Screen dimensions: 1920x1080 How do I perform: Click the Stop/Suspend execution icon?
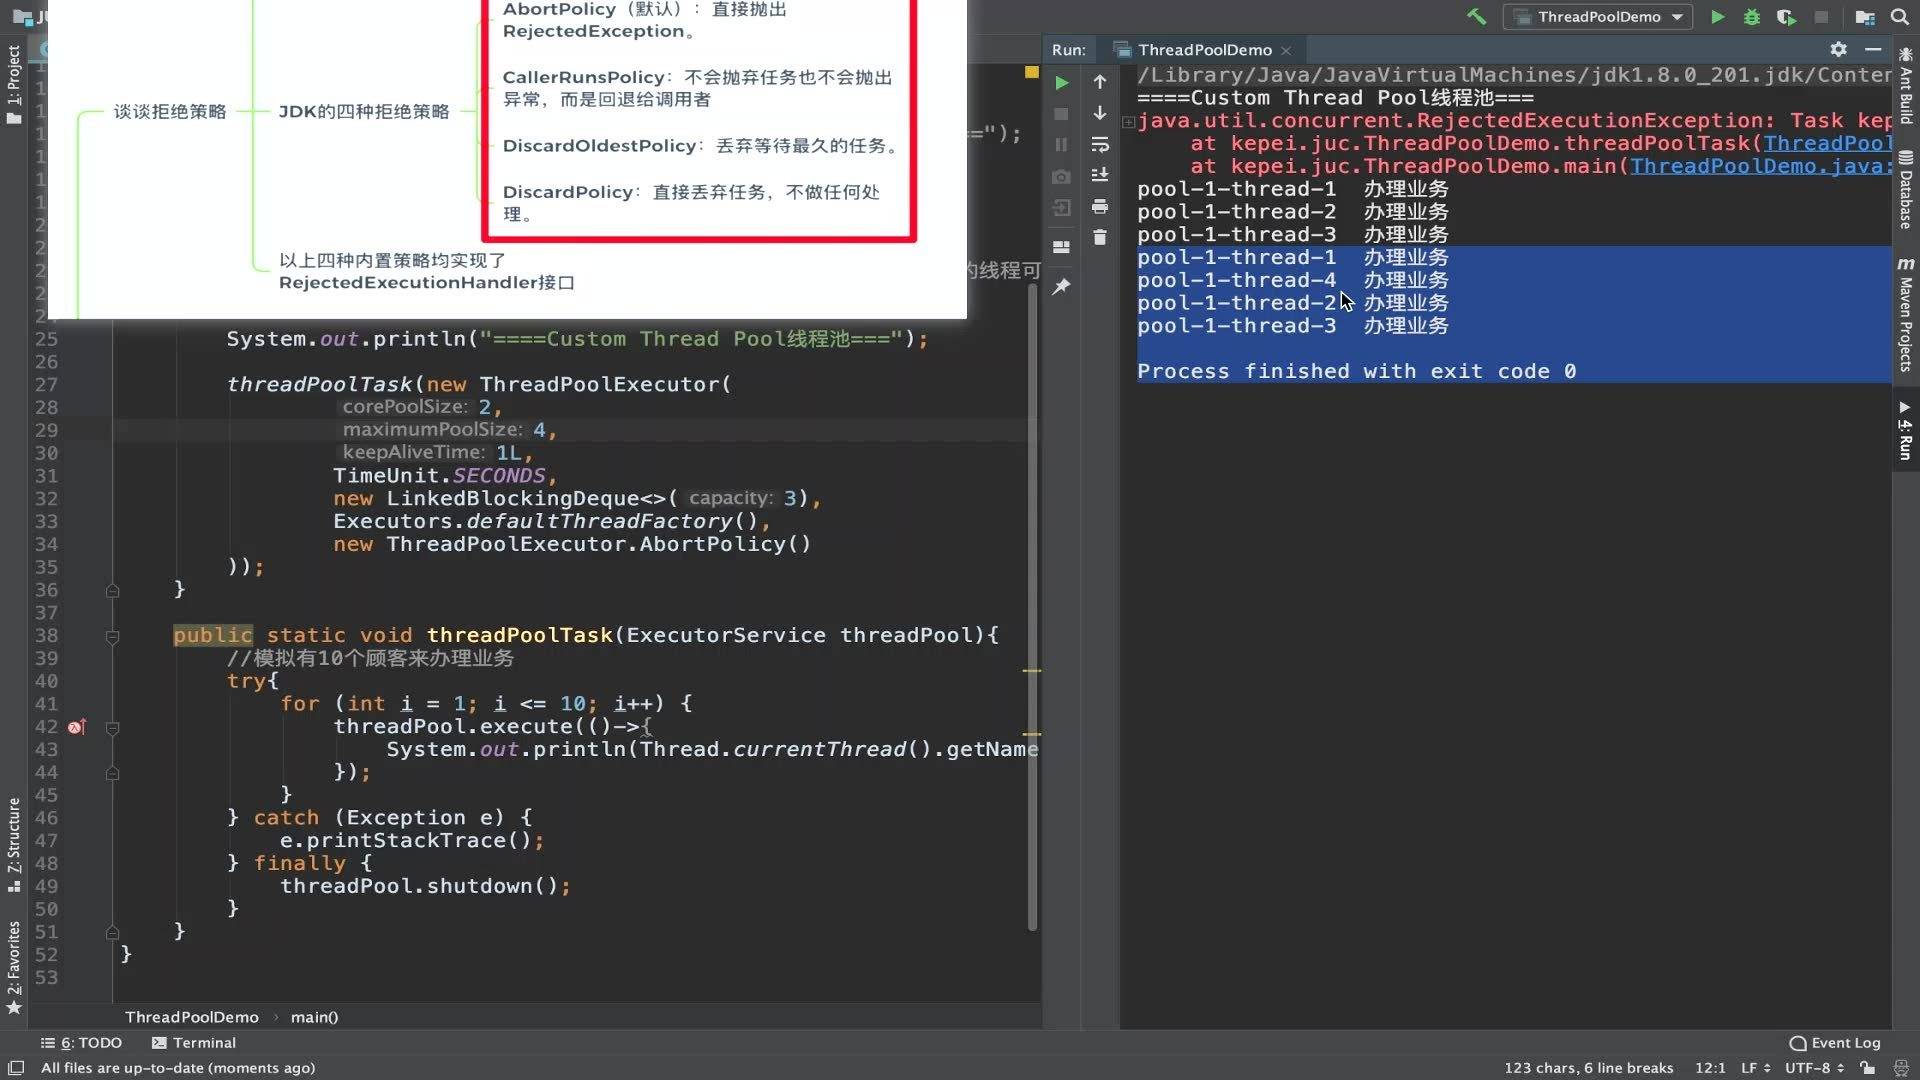click(1062, 113)
